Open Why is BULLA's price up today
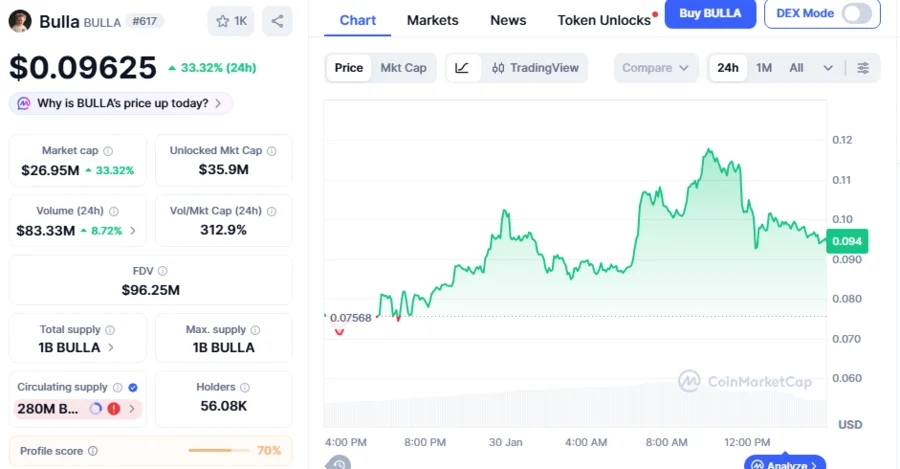The height and width of the screenshot is (469, 900). tap(121, 103)
